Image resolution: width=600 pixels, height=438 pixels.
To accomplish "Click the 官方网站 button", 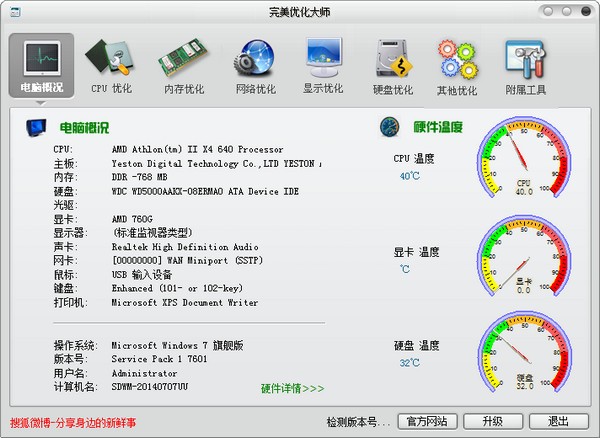I will pyautogui.click(x=427, y=422).
